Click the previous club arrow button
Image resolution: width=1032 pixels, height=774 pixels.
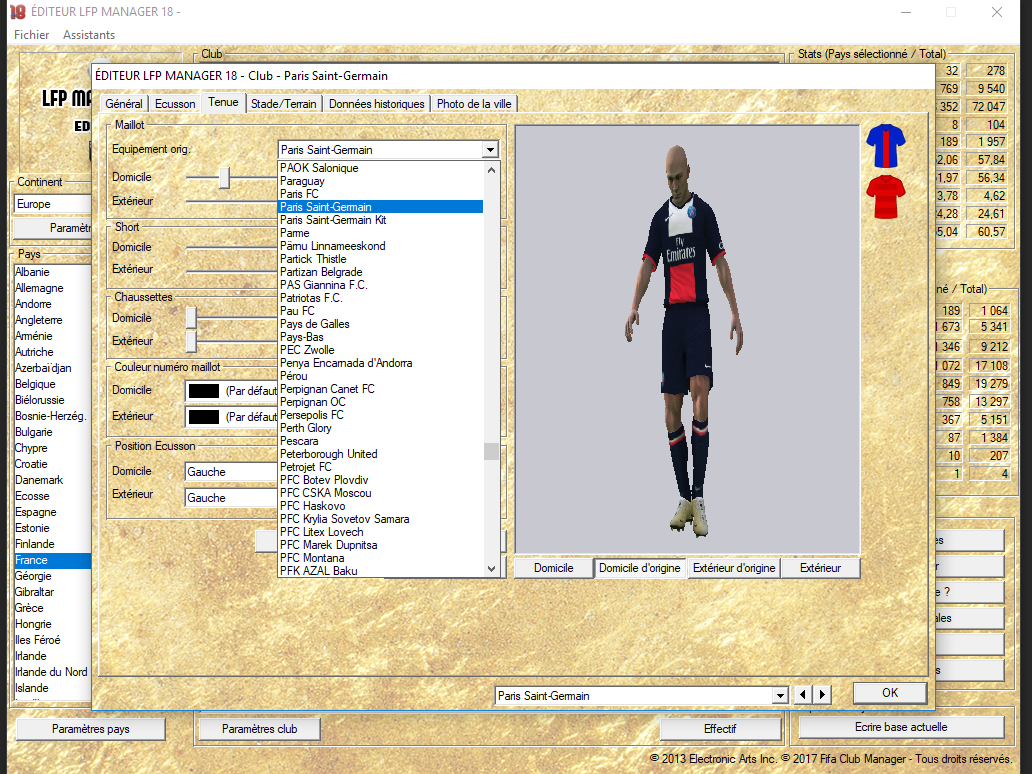coord(803,694)
